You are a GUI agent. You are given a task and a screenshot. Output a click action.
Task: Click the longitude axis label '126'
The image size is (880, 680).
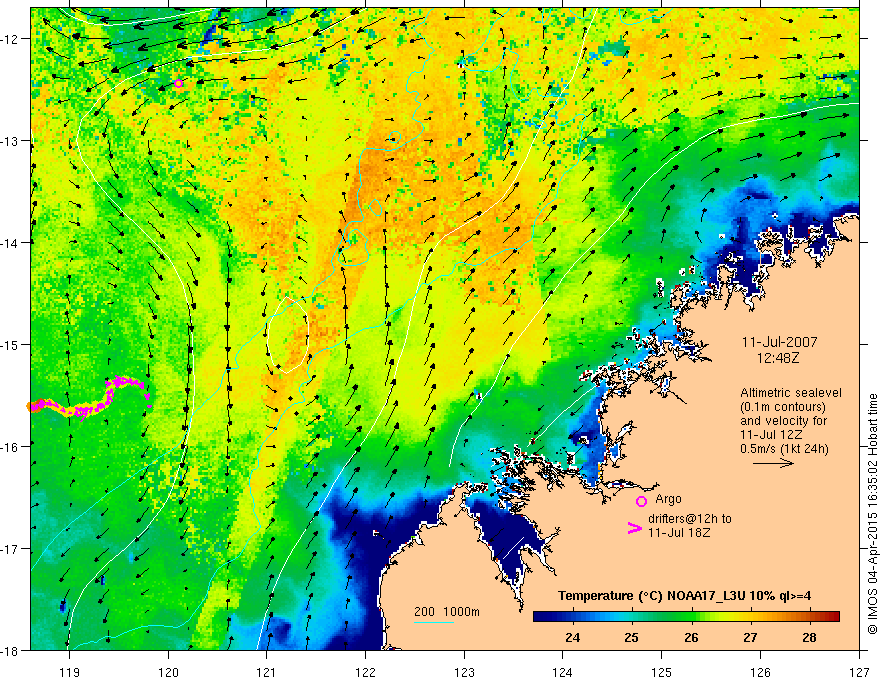tap(760, 672)
